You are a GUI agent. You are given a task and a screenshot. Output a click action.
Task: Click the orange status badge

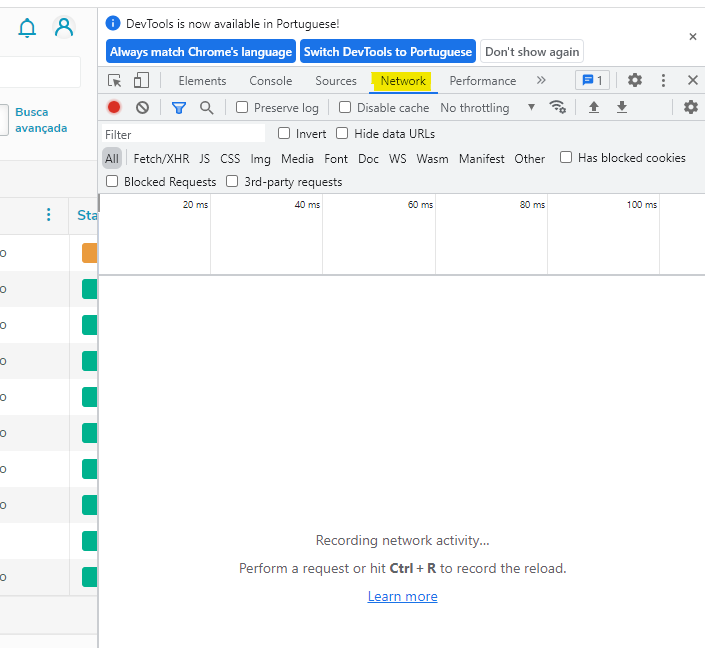coord(89,253)
